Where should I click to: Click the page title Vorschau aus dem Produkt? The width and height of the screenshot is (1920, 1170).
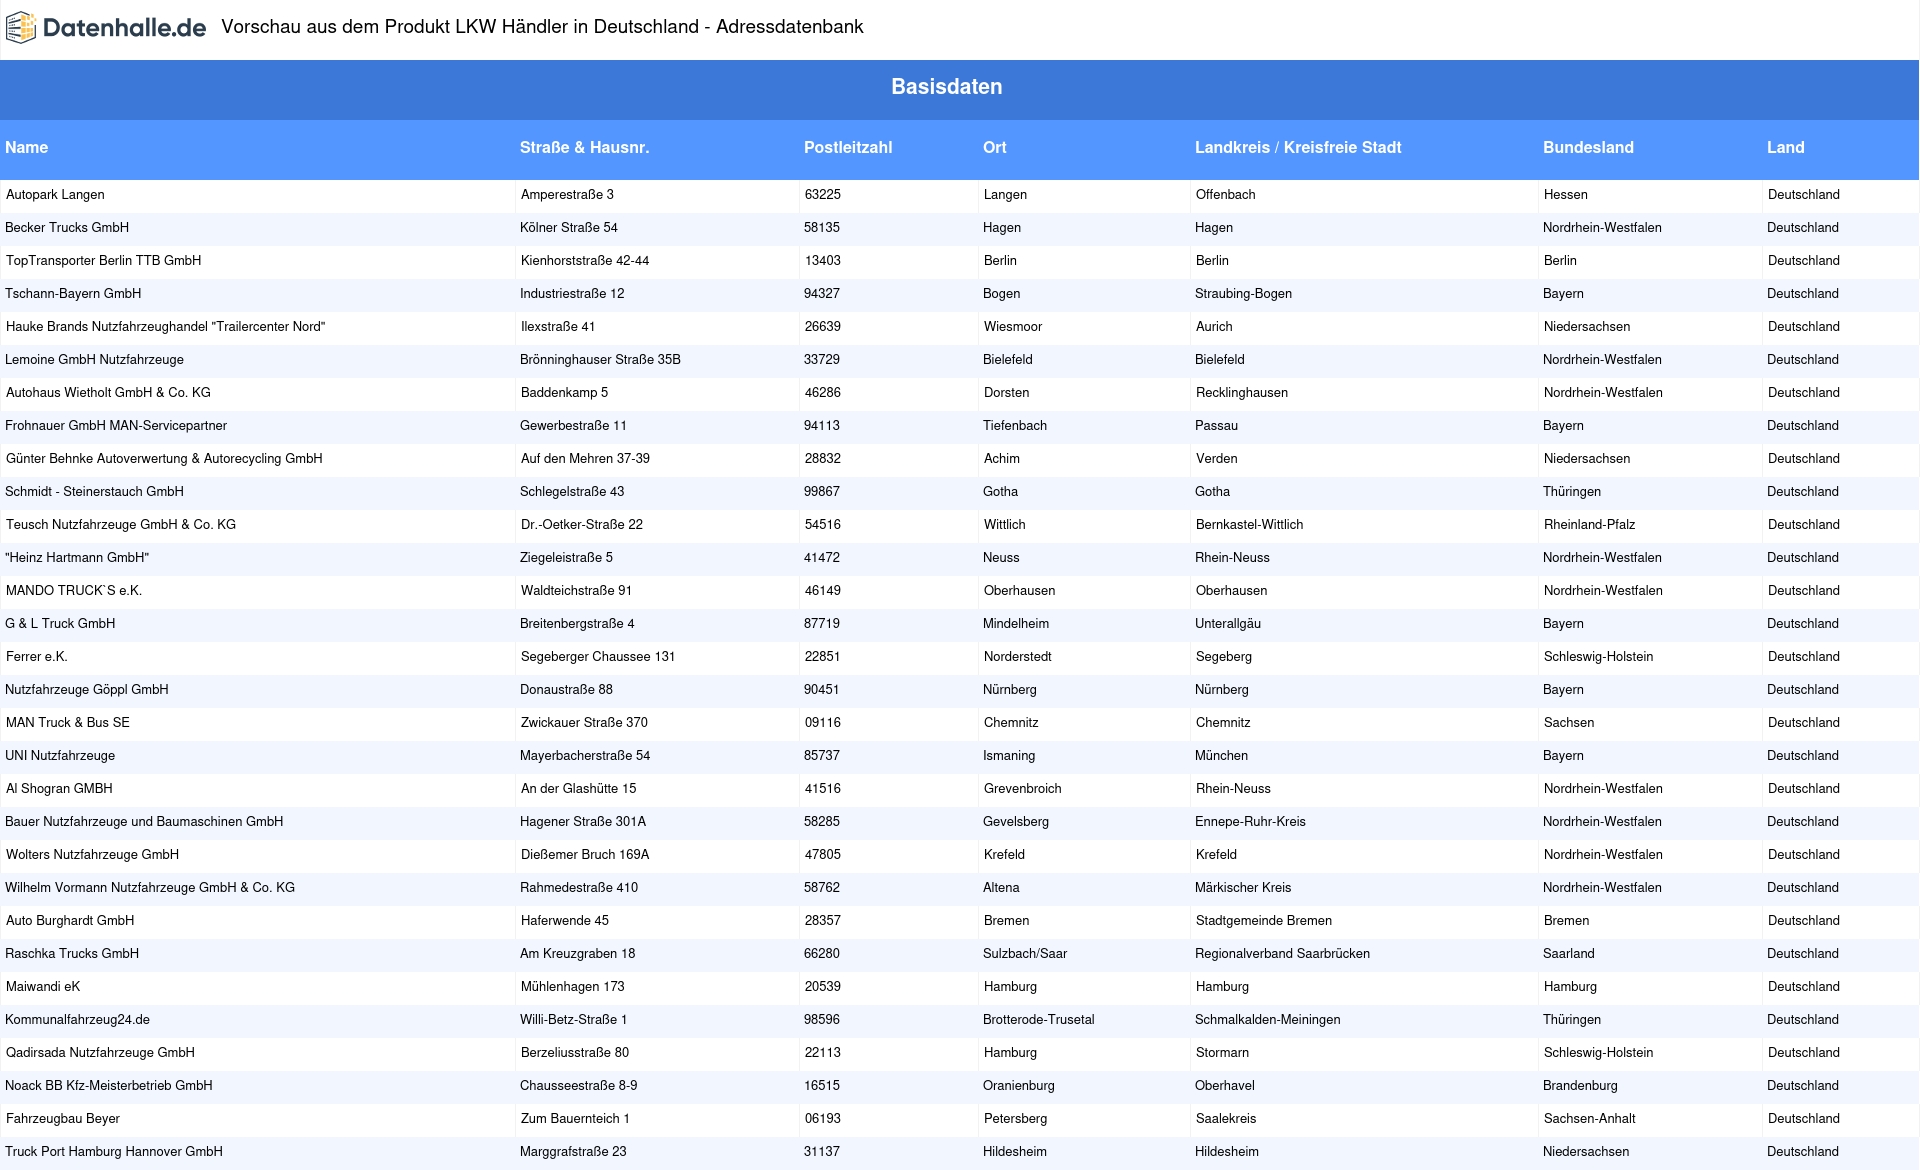tap(542, 27)
